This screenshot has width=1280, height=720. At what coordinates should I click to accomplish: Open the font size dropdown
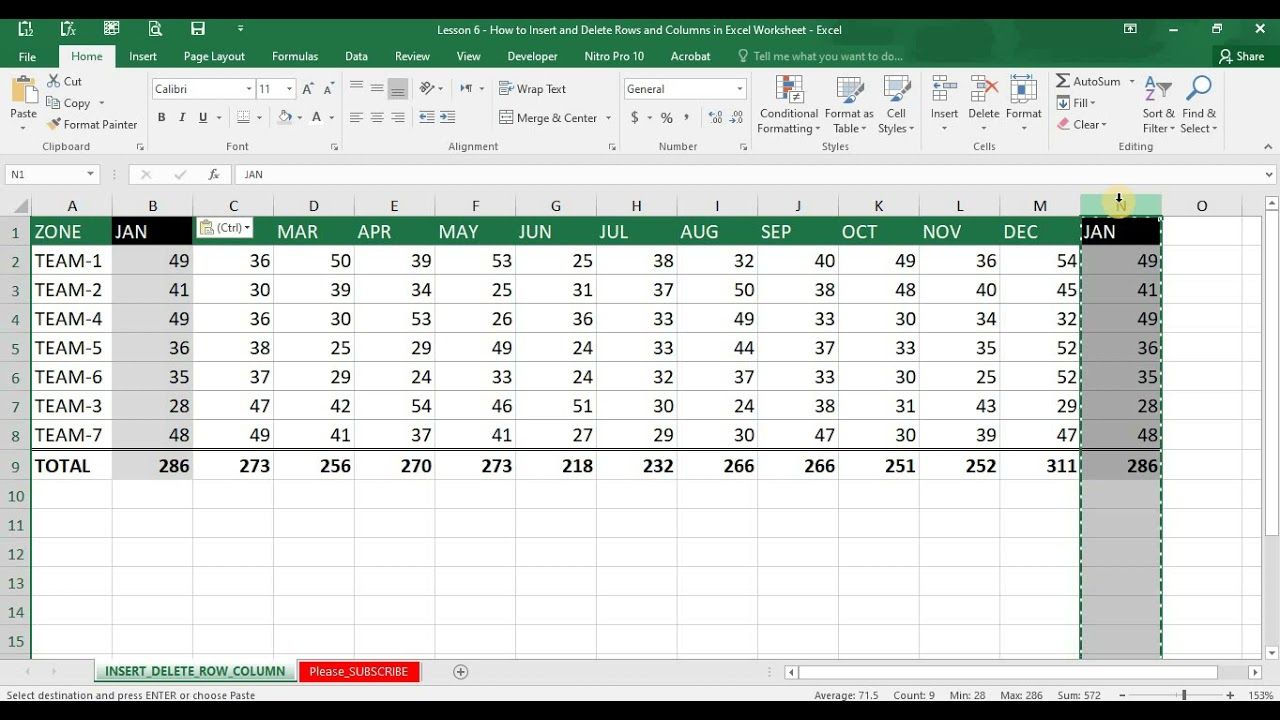[x=289, y=89]
